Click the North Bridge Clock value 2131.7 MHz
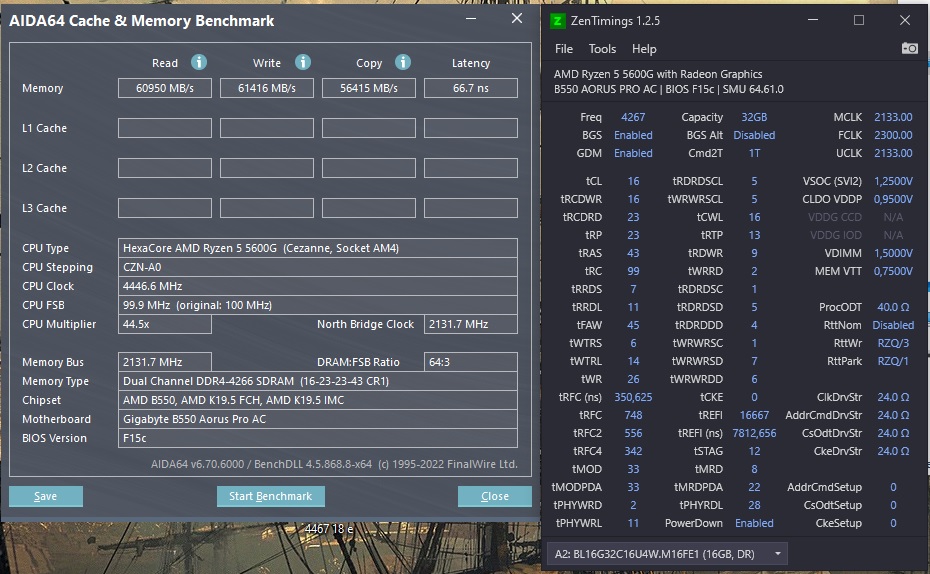 tap(471, 324)
